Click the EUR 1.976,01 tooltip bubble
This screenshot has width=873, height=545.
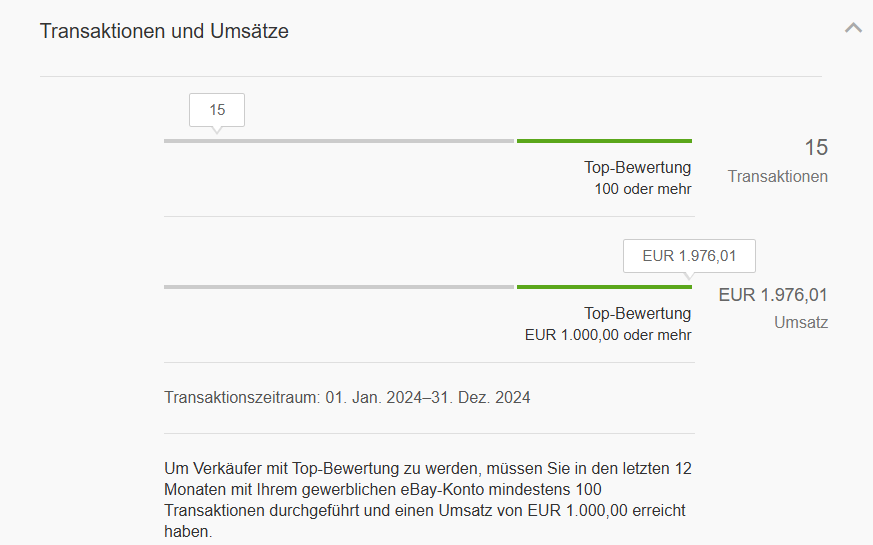point(689,256)
